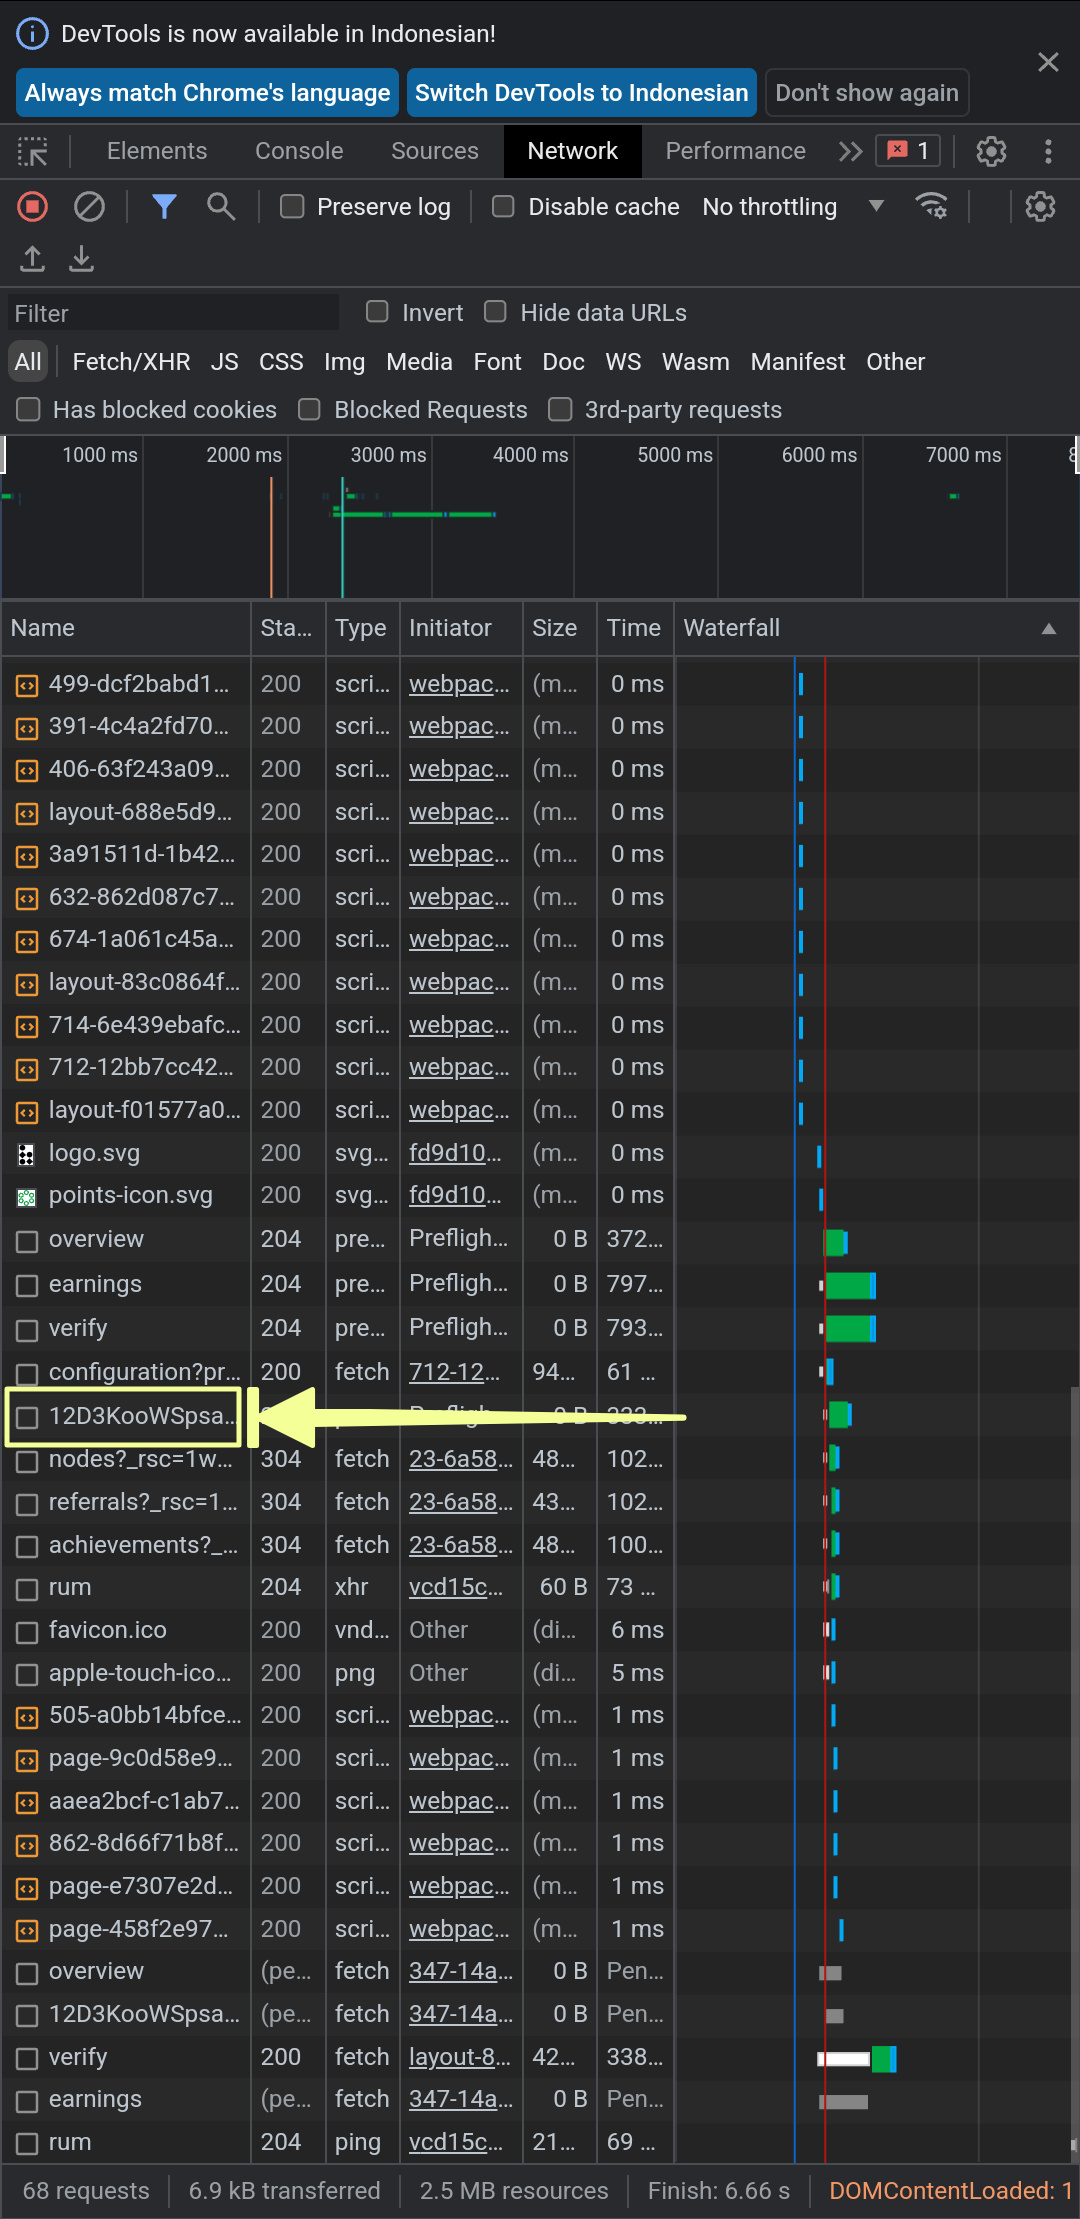Click Switch DevTools to Indonesian
The width and height of the screenshot is (1080, 2219).
(x=581, y=93)
